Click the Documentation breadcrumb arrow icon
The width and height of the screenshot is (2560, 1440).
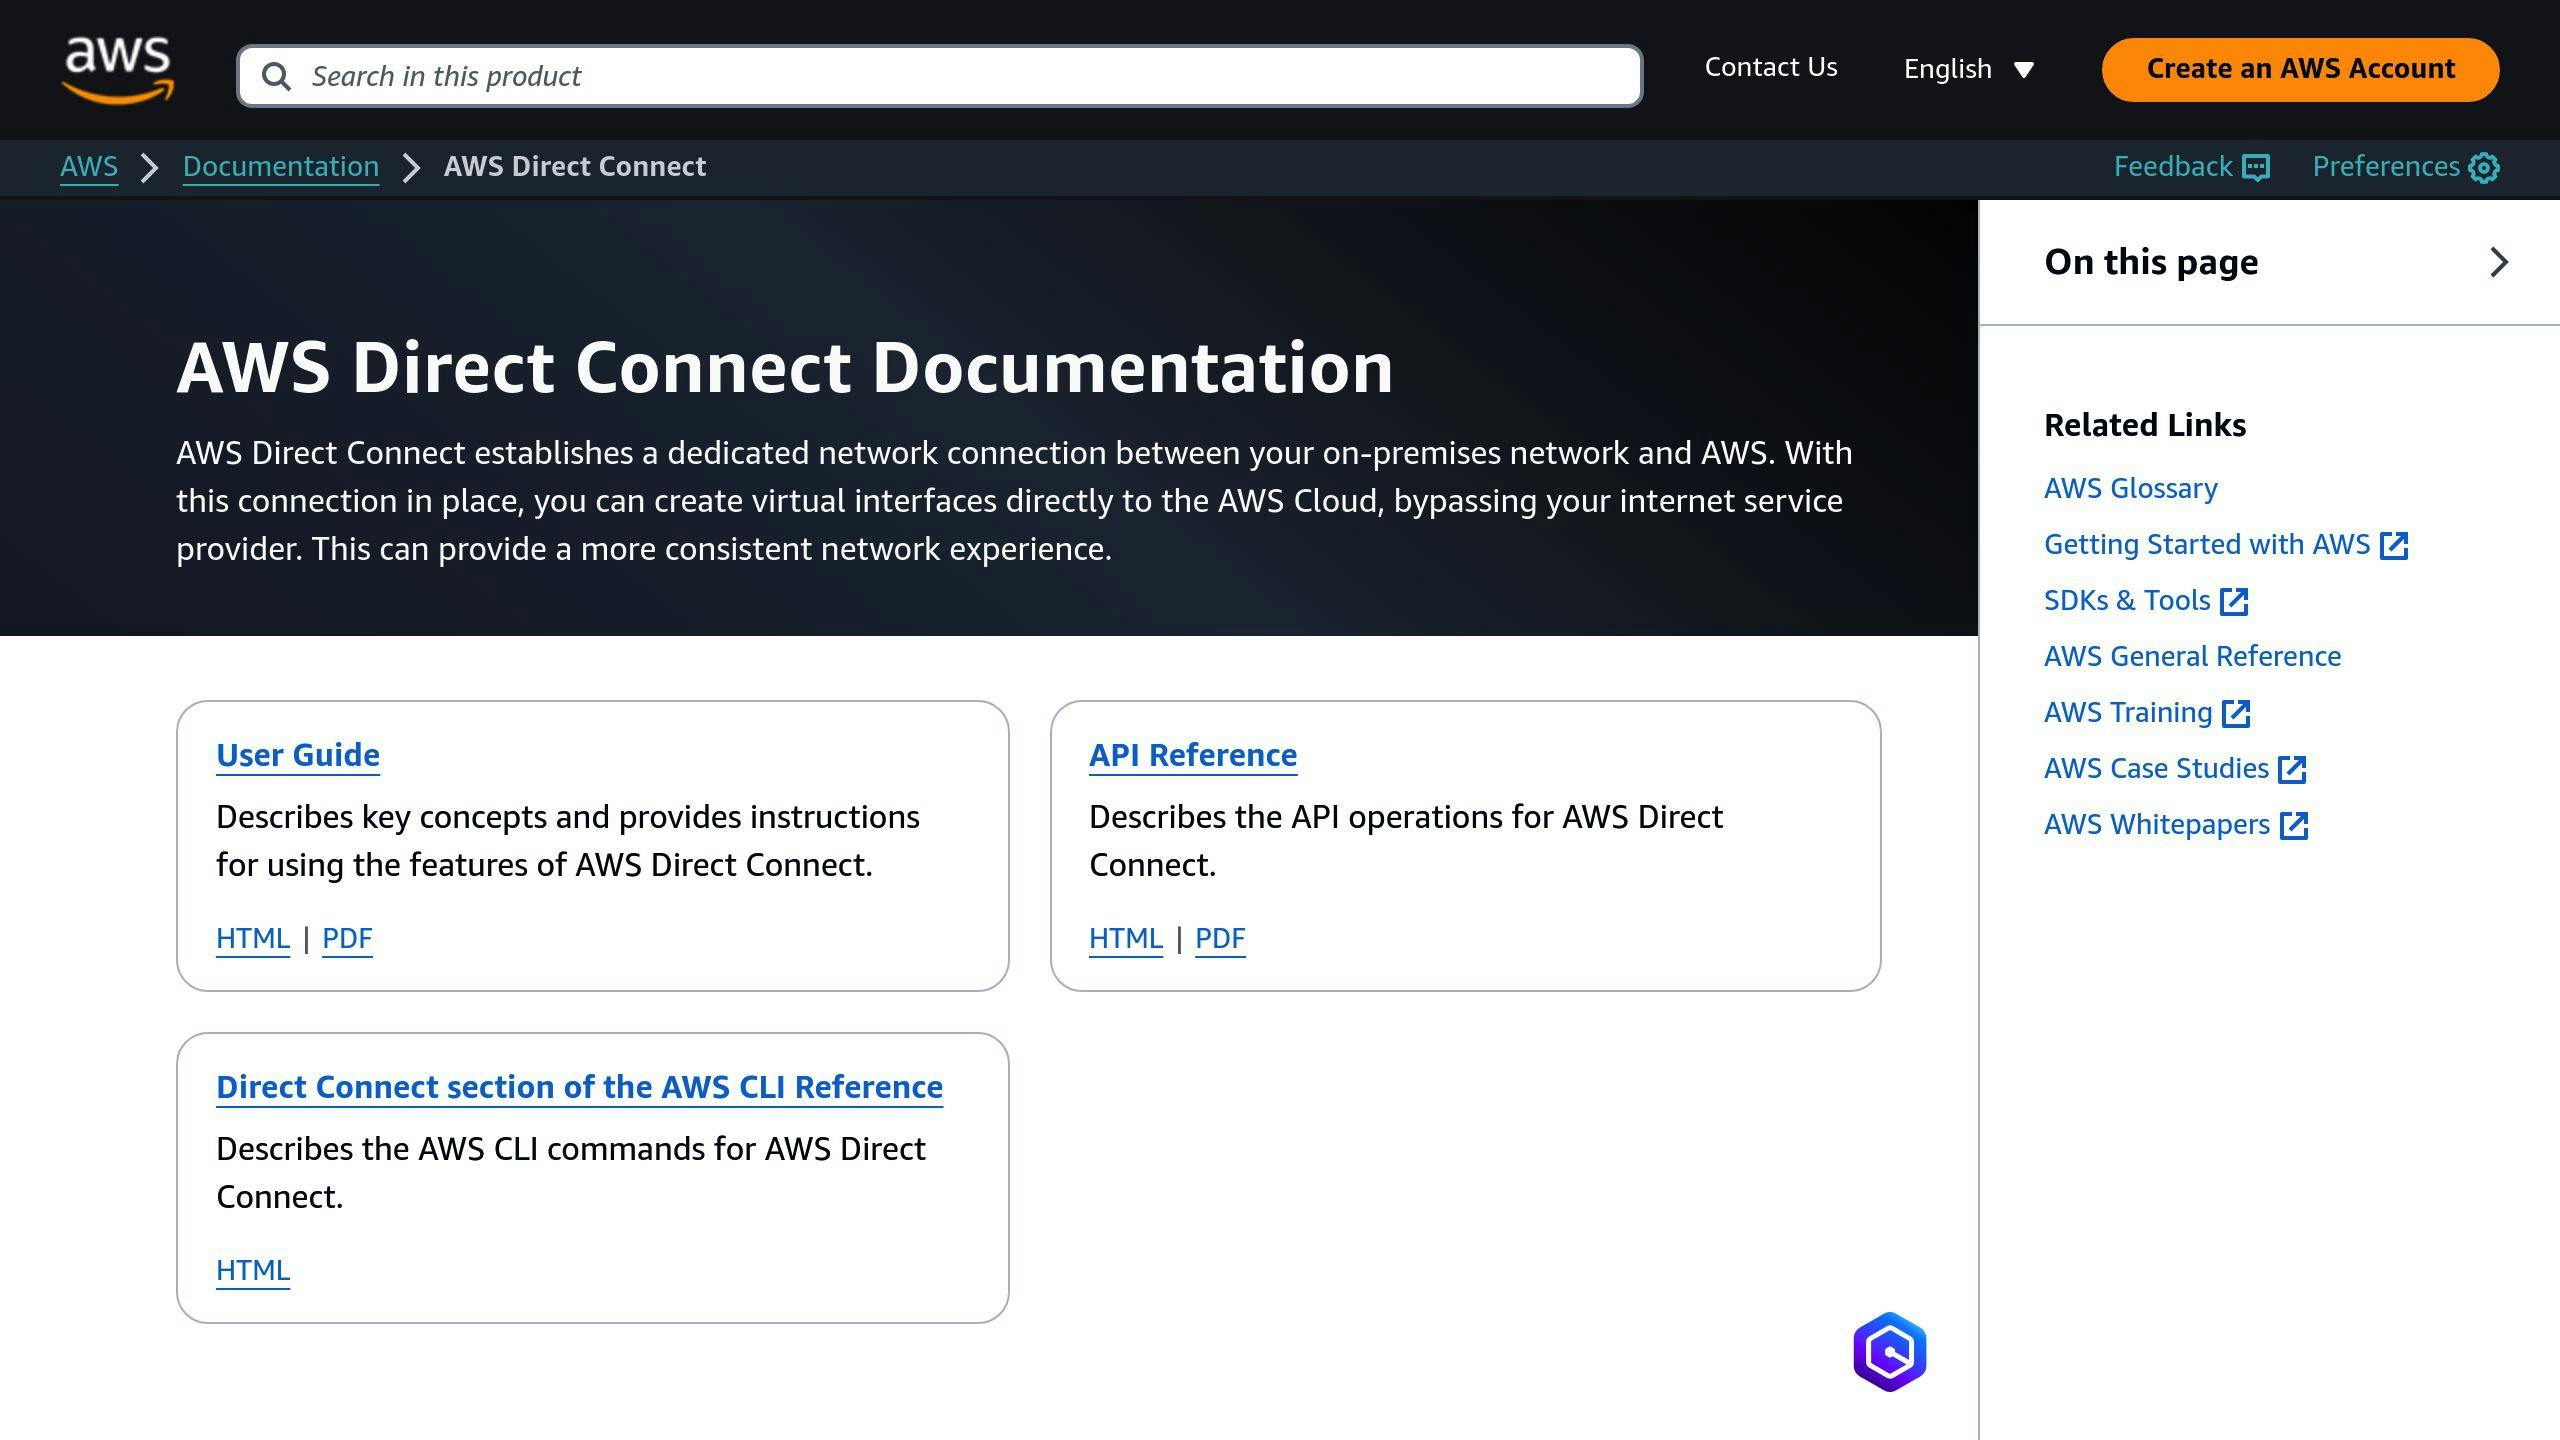pos(410,167)
